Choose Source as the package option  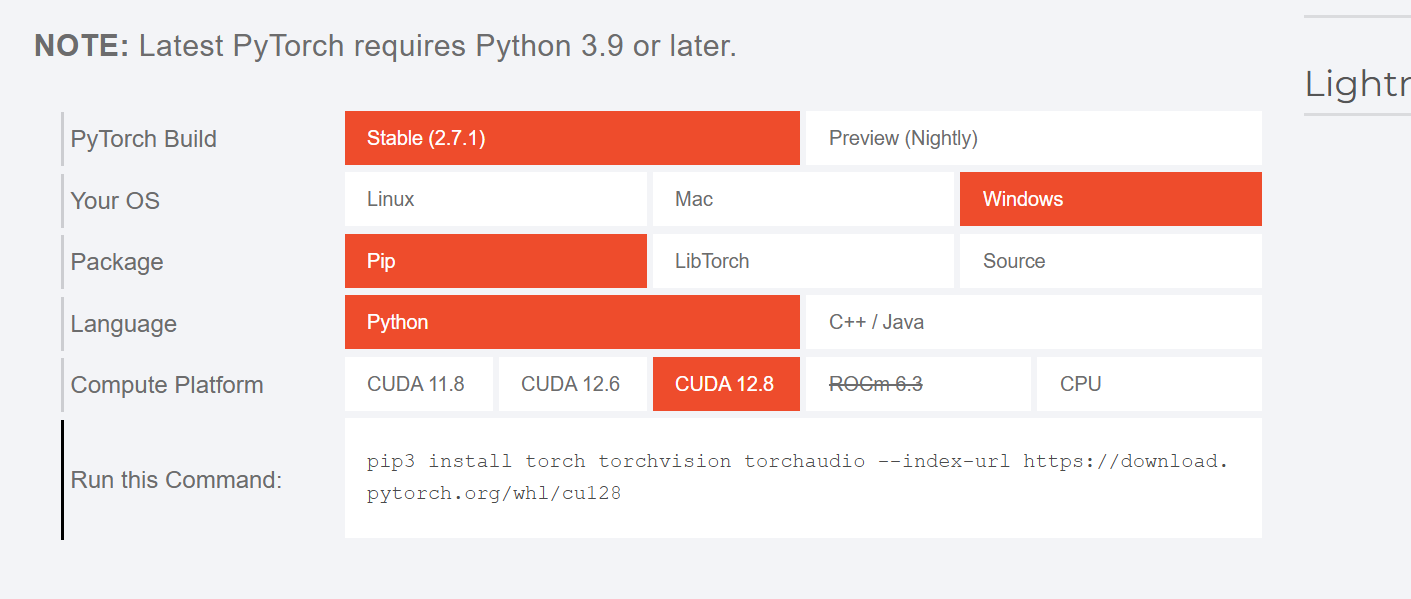pyautogui.click(x=1110, y=261)
